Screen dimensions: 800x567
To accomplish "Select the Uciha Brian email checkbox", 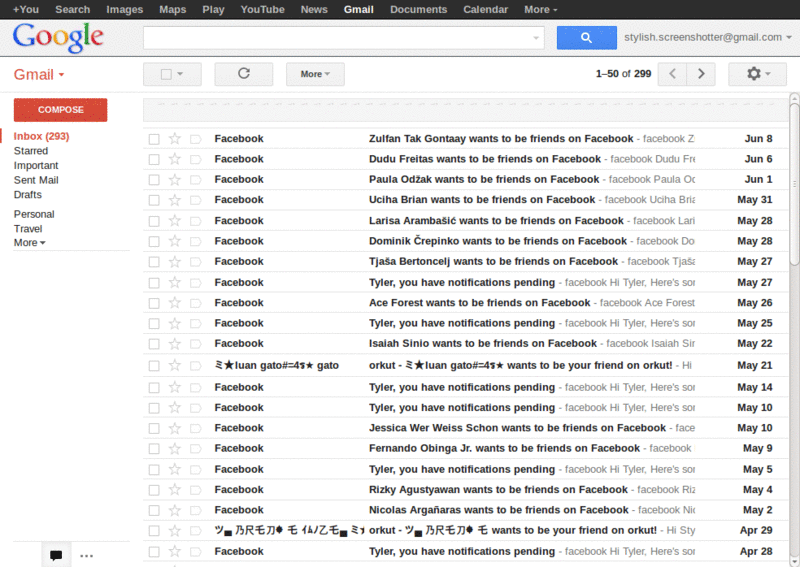I will point(154,200).
